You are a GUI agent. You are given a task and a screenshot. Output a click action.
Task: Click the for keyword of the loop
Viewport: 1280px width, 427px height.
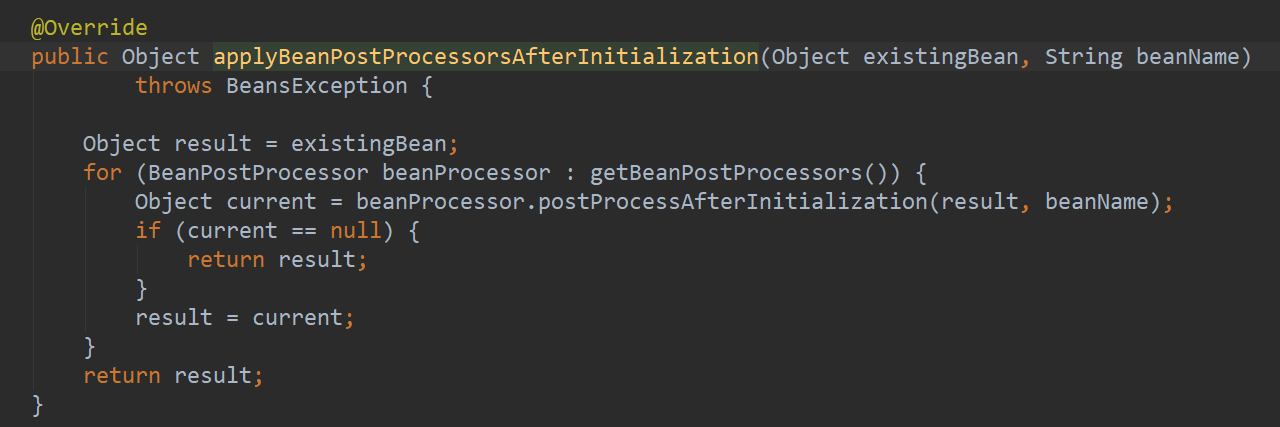coord(102,173)
